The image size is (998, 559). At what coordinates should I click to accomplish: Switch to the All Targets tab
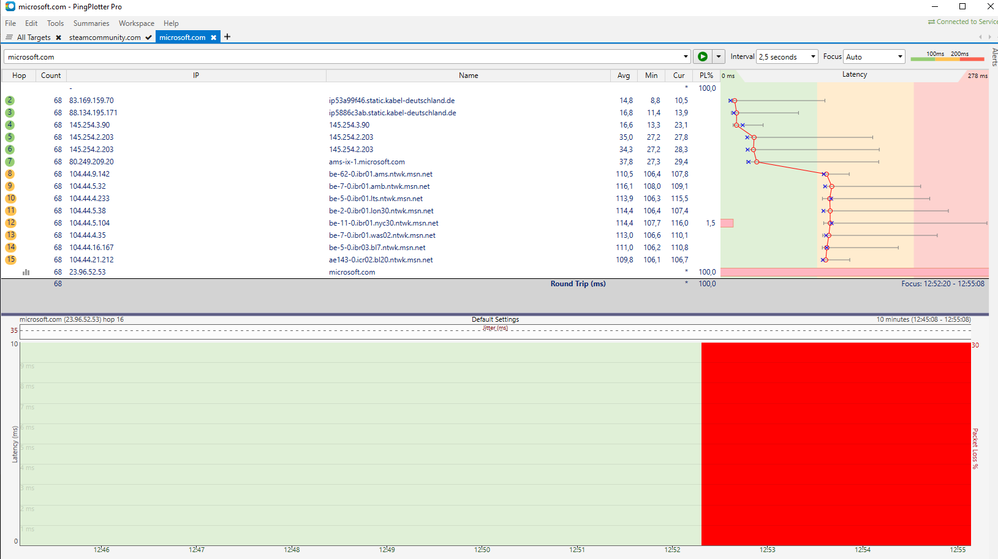[x=33, y=38]
